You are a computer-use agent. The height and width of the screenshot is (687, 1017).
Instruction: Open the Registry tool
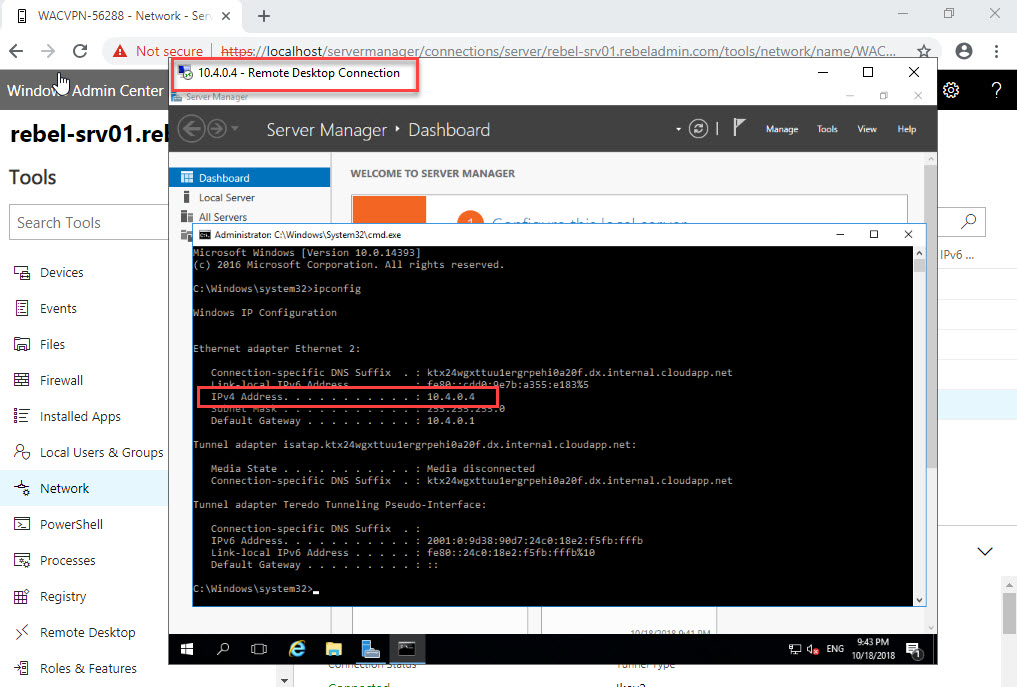click(63, 596)
